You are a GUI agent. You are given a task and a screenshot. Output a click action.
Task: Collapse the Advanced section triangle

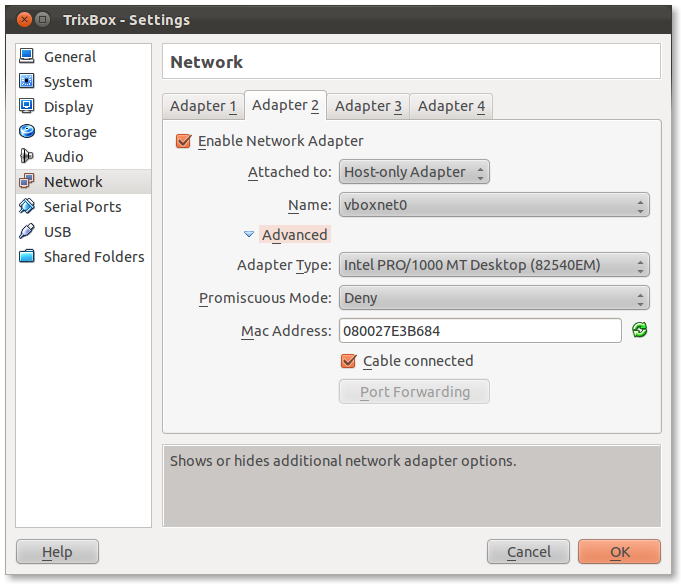249,234
